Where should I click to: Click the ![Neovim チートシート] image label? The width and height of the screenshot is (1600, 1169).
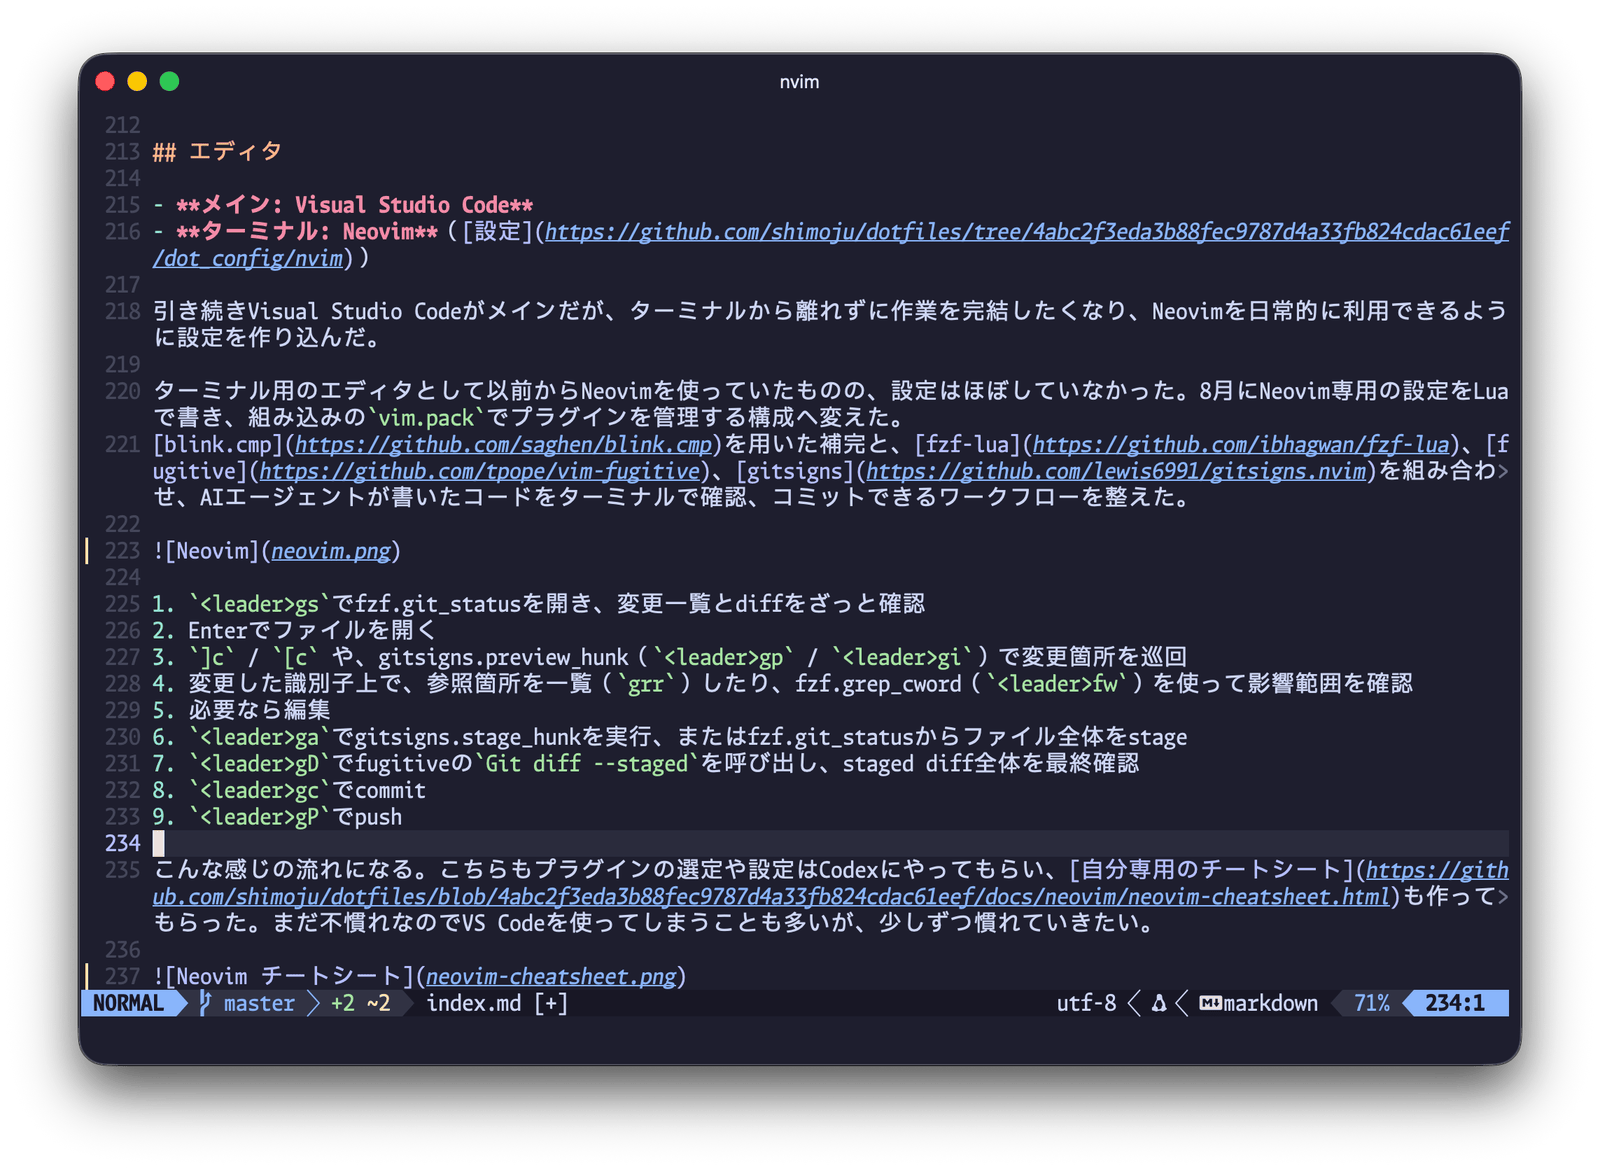tap(283, 976)
